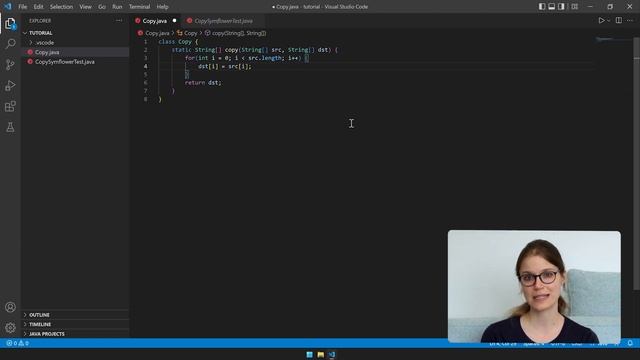Switch to the Copy.java editor tab

154,21
